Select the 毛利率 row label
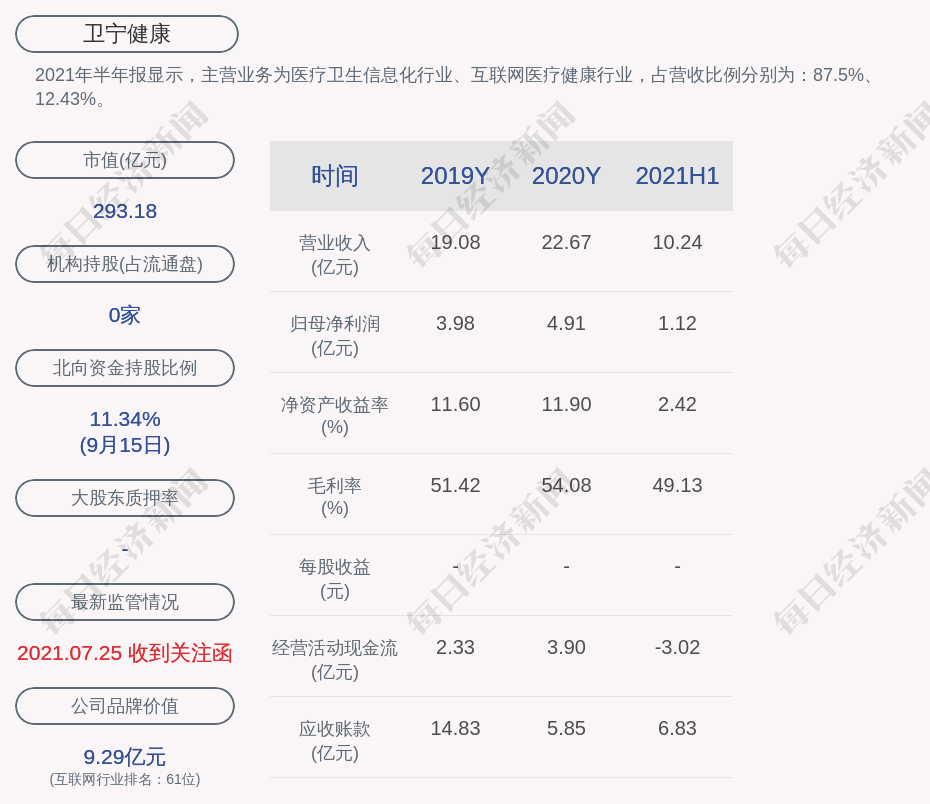Viewport: 930px width, 804px height. tap(334, 497)
